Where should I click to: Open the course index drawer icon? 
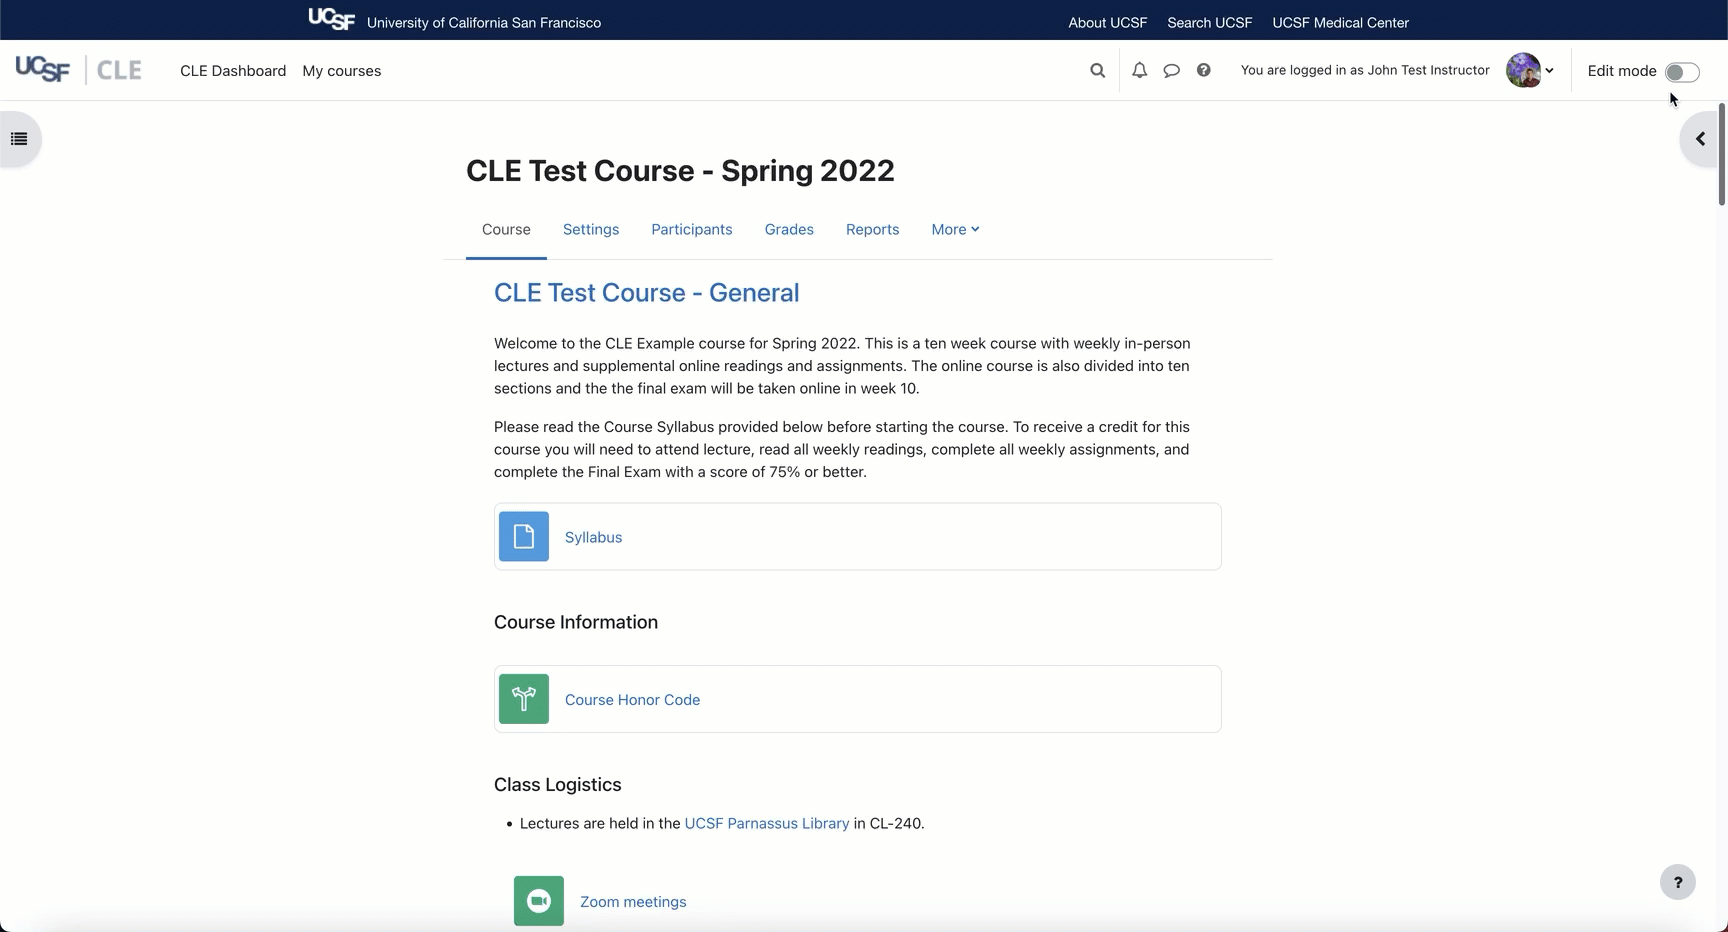point(19,139)
